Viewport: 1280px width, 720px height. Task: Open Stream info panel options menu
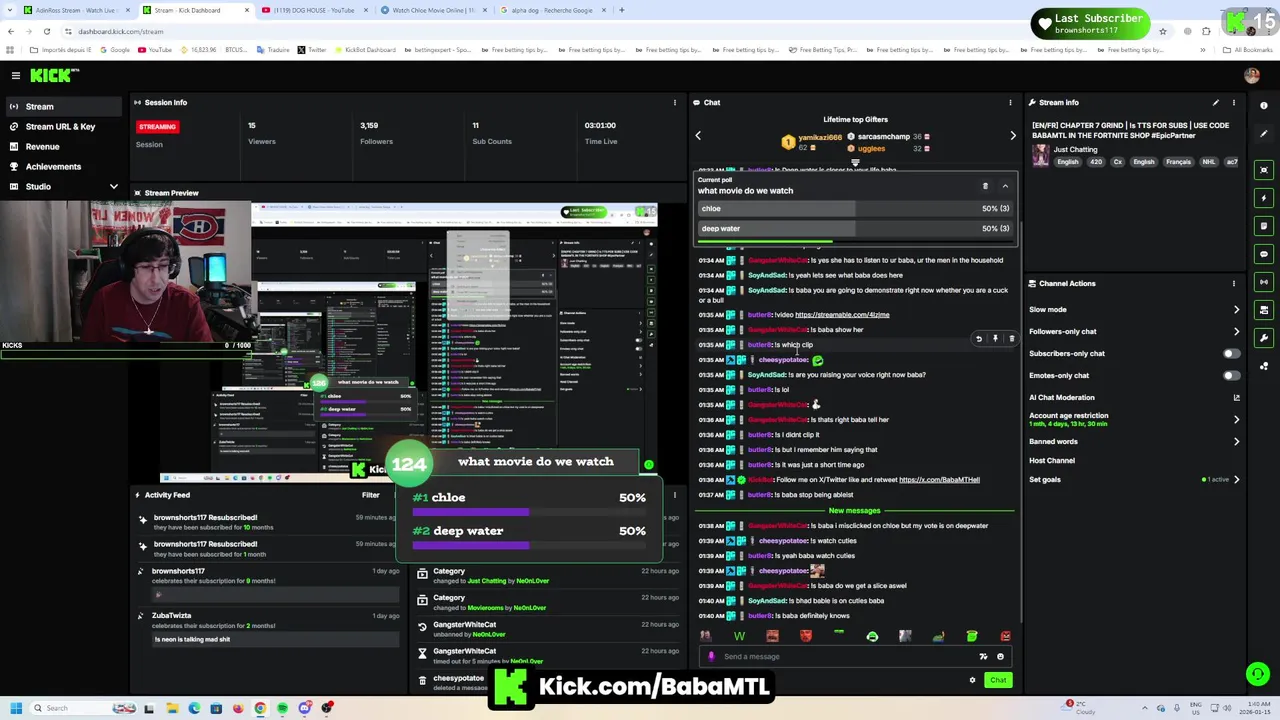click(1234, 102)
